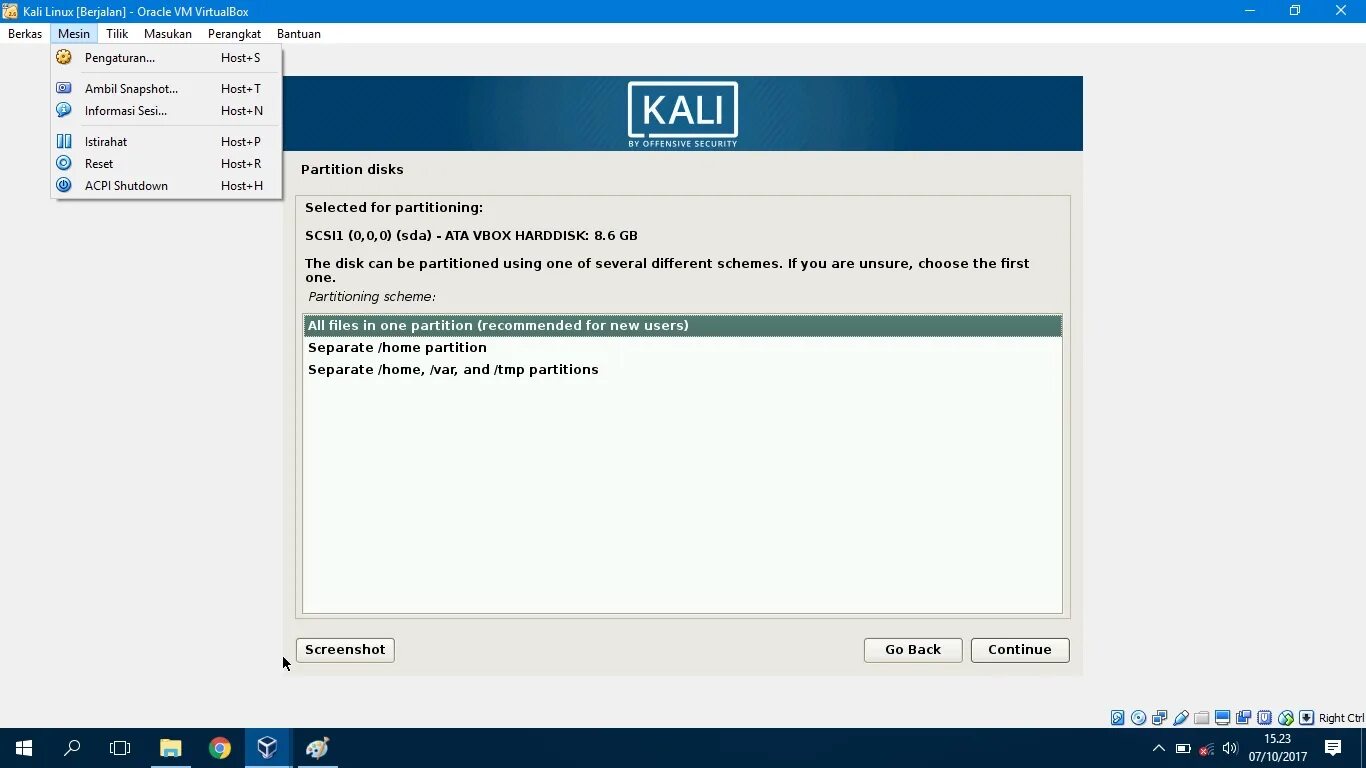Image resolution: width=1366 pixels, height=768 pixels.
Task: Click the USB devices status icon
Action: [x=1181, y=718]
